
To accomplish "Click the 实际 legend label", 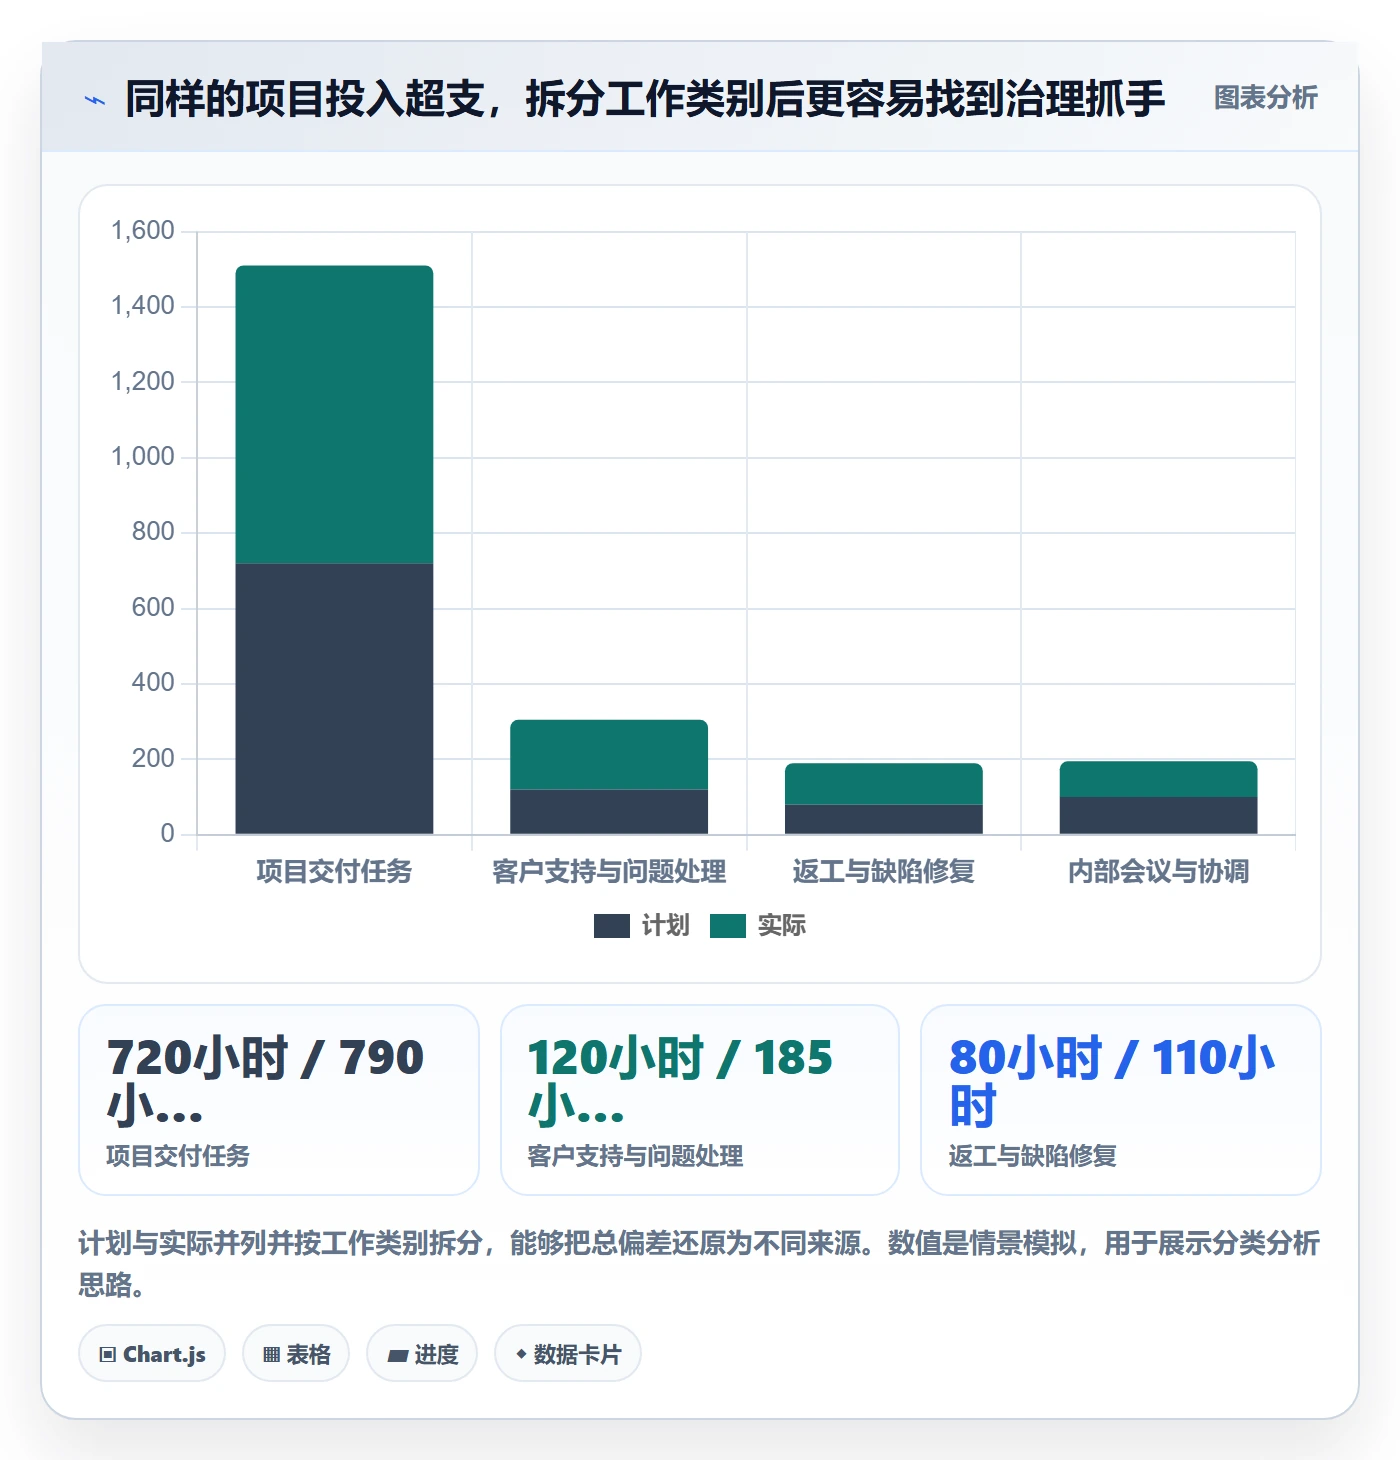I will [782, 926].
